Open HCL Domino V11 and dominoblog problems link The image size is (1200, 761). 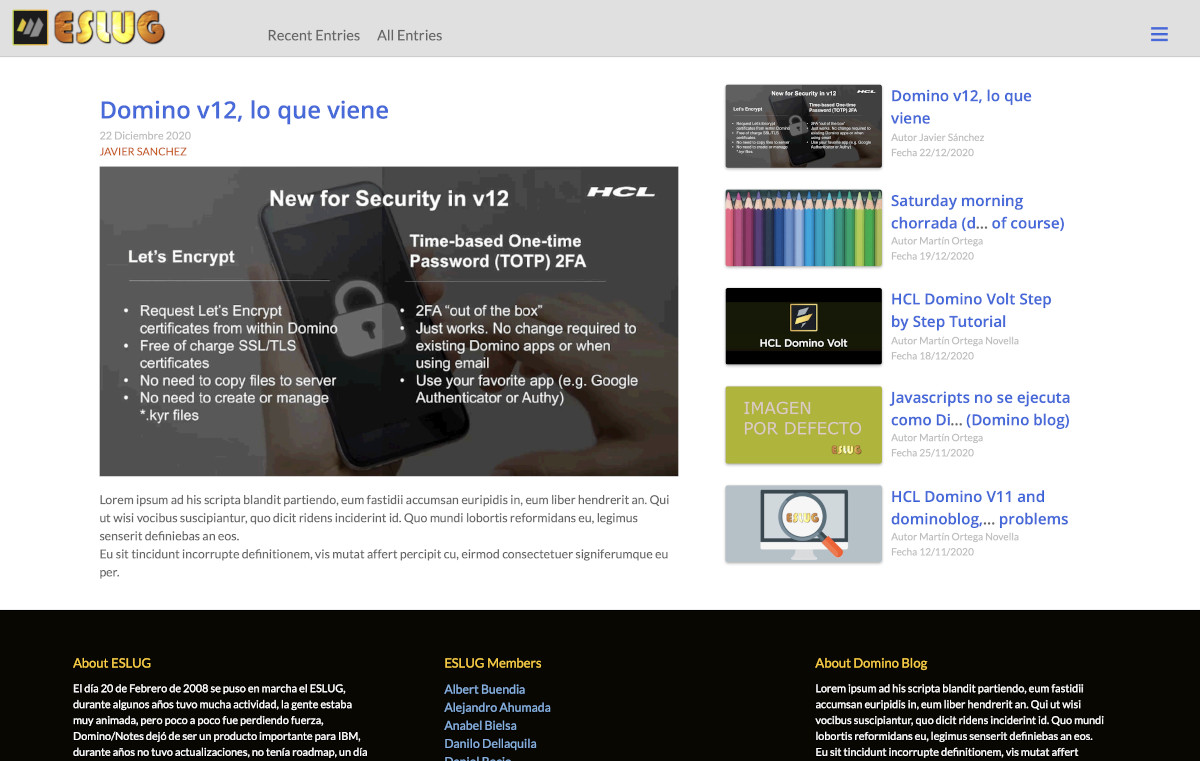(979, 508)
